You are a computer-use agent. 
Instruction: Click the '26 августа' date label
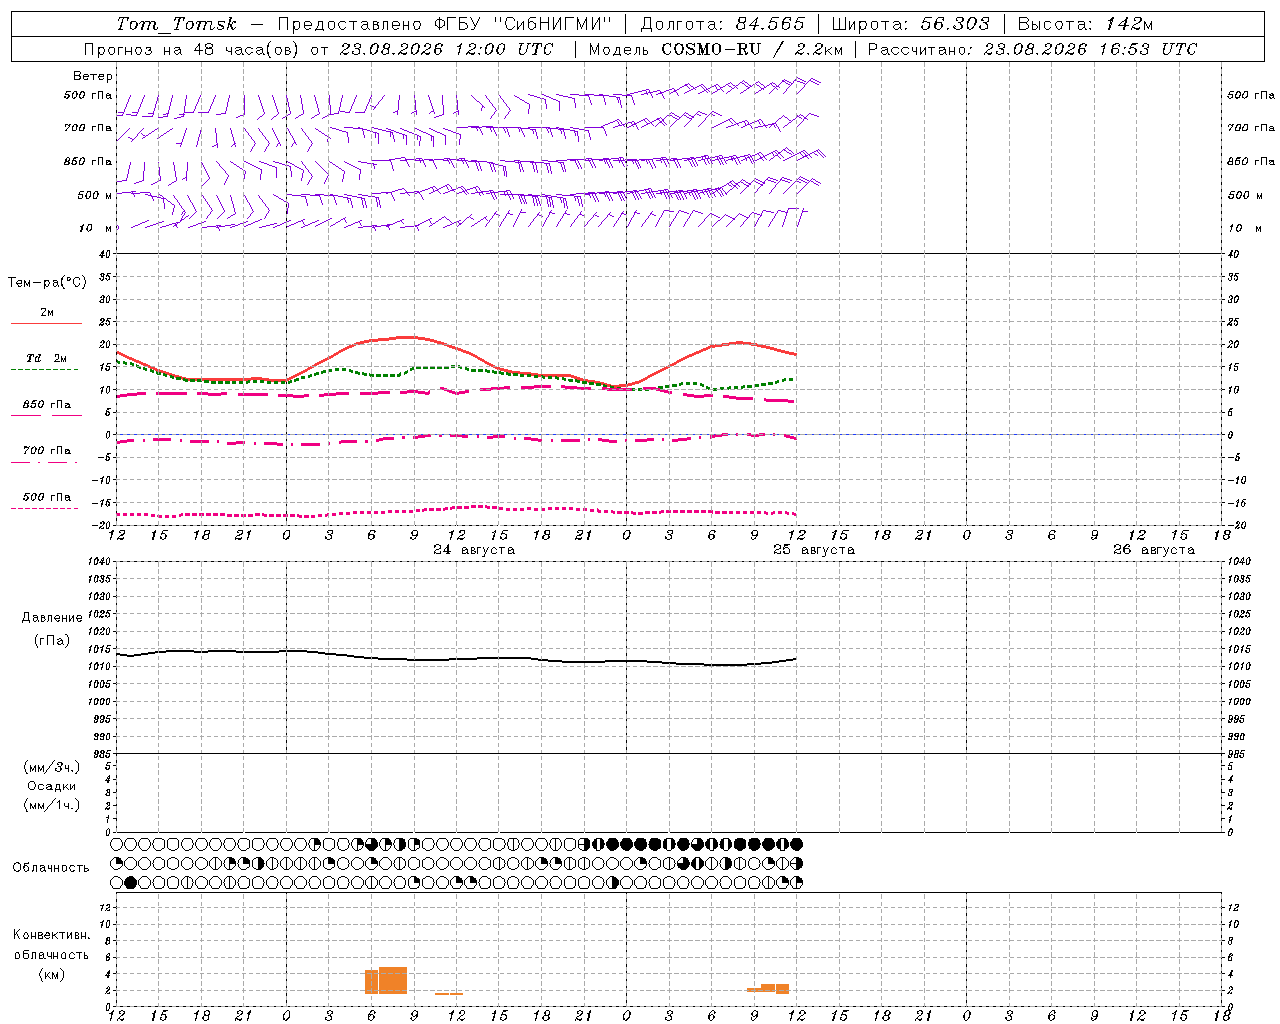click(1154, 550)
